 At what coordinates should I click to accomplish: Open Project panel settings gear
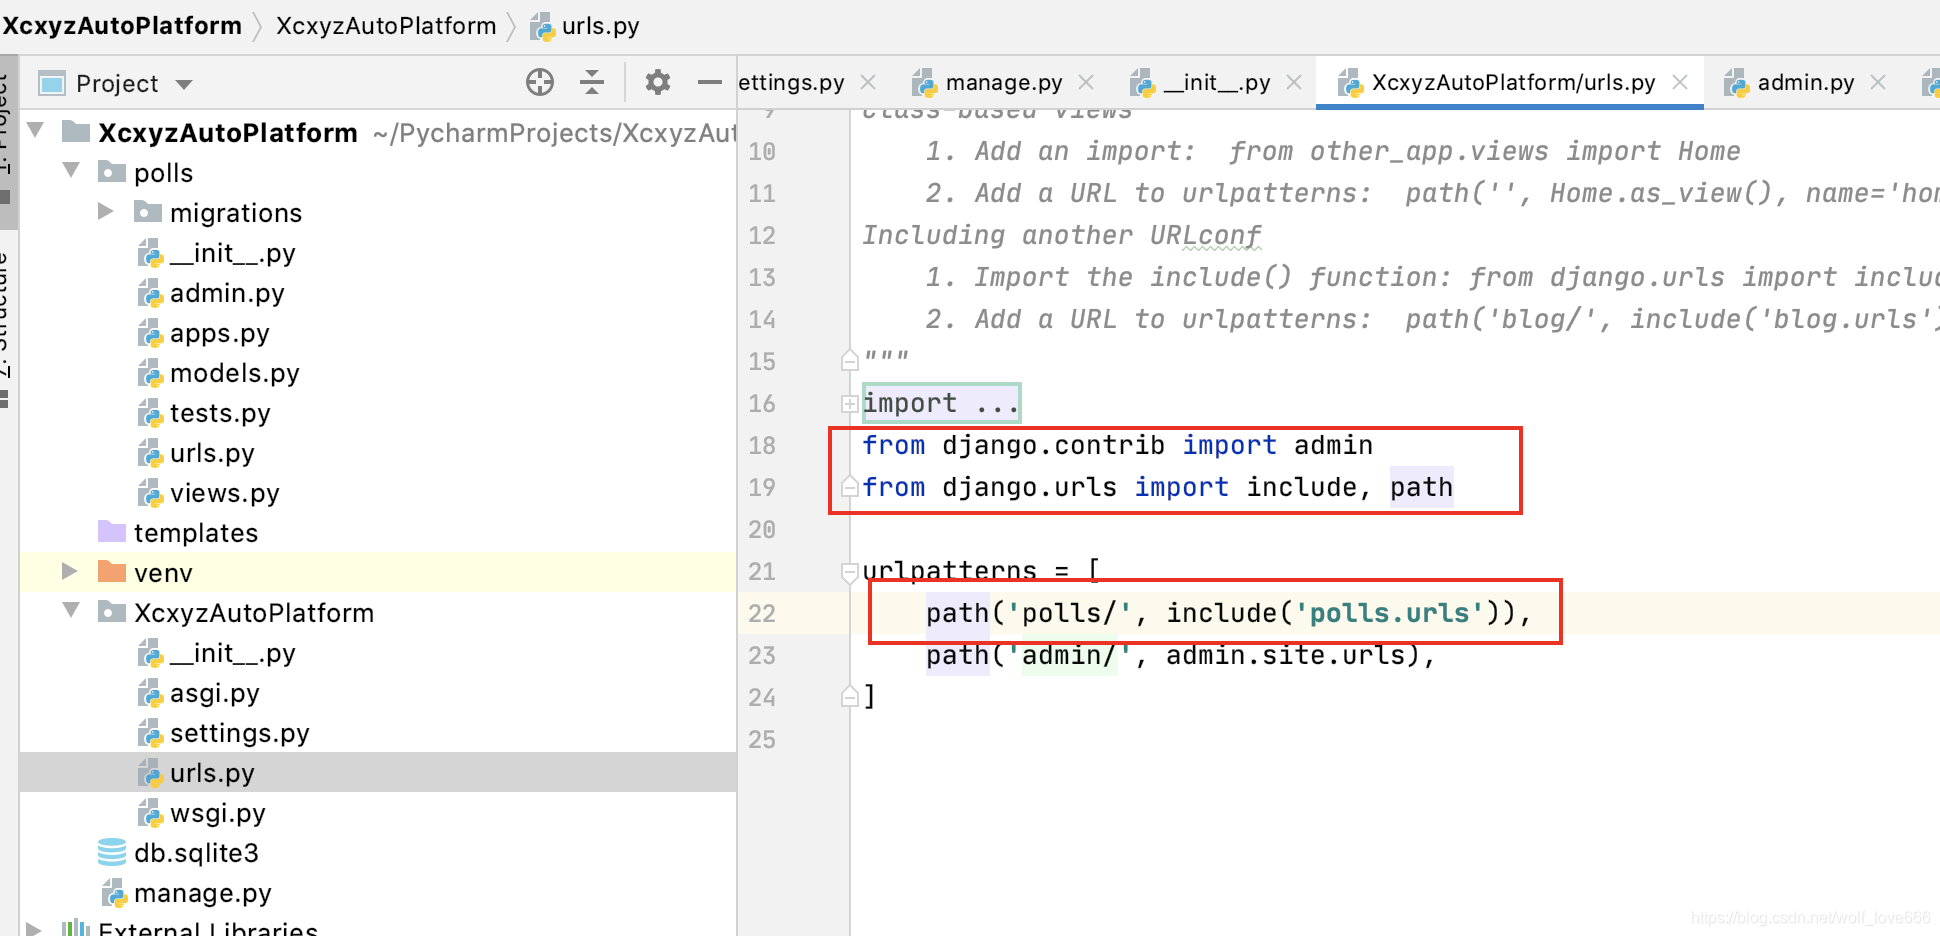pyautogui.click(x=657, y=82)
